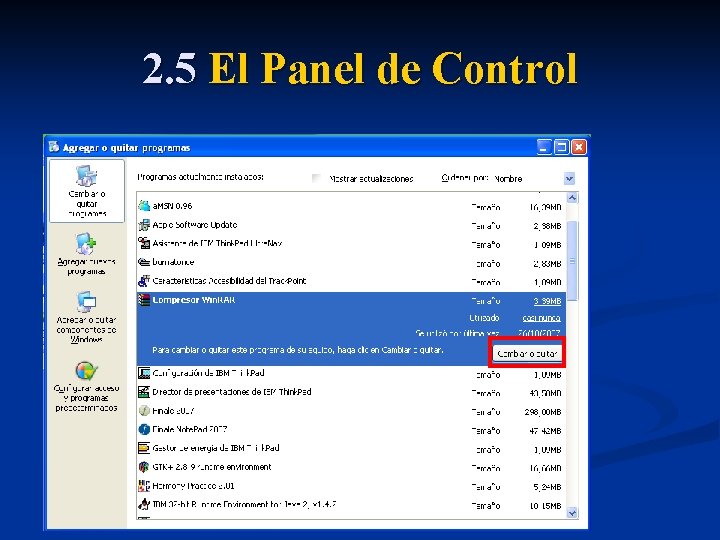Toggle the Mostrar actualizaciones checkbox
720x540 pixels.
(x=316, y=178)
